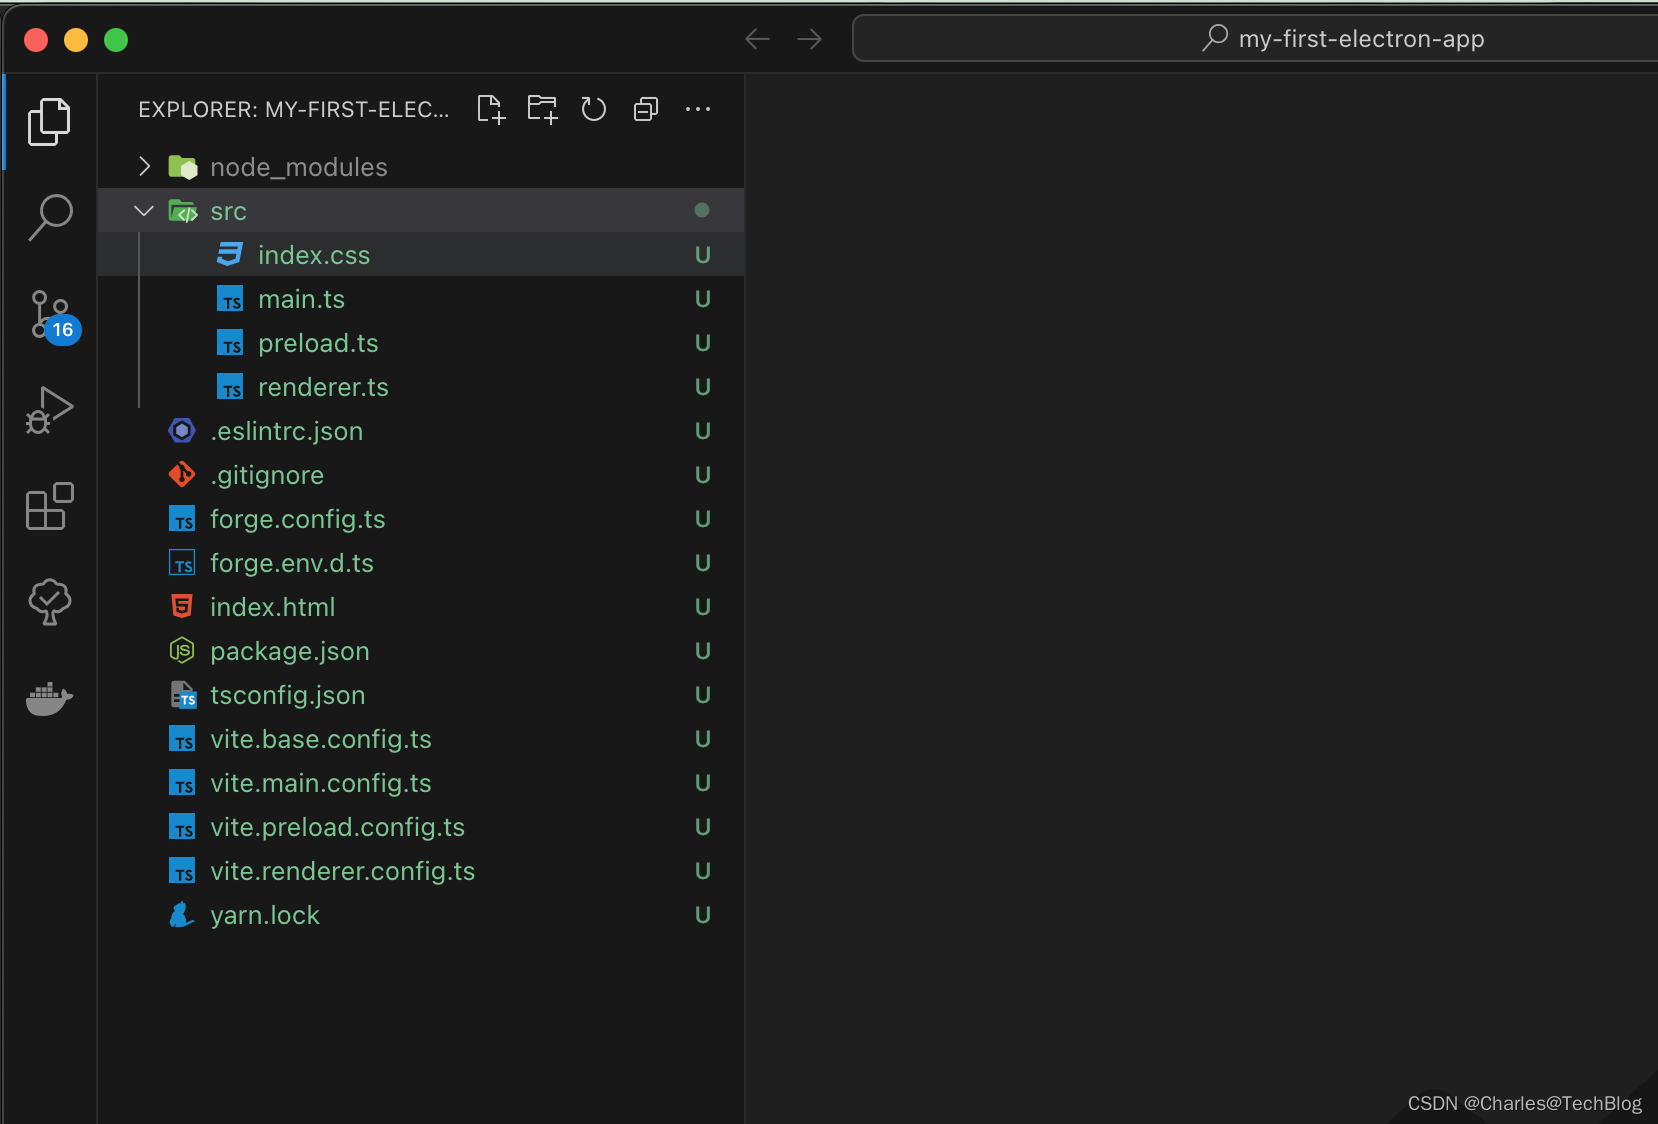Click the my-first-electron-app search box
The width and height of the screenshot is (1658, 1124).
[x=1255, y=39]
